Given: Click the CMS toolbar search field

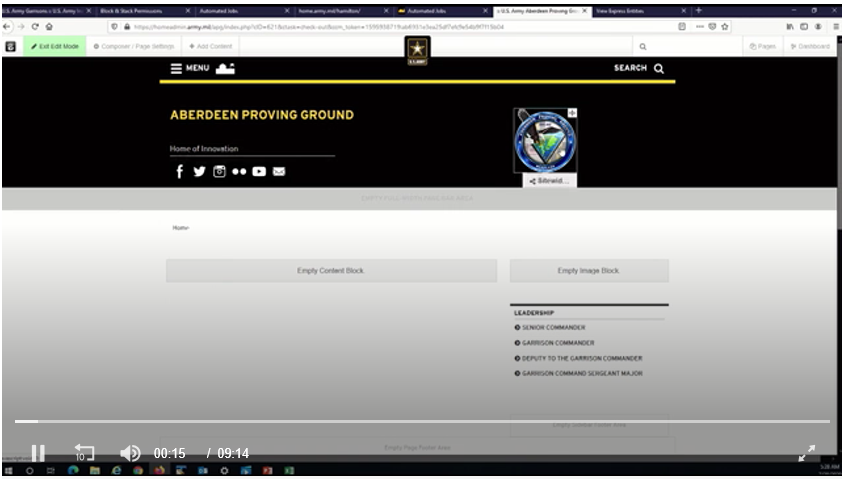Looking at the screenshot, I should point(687,47).
